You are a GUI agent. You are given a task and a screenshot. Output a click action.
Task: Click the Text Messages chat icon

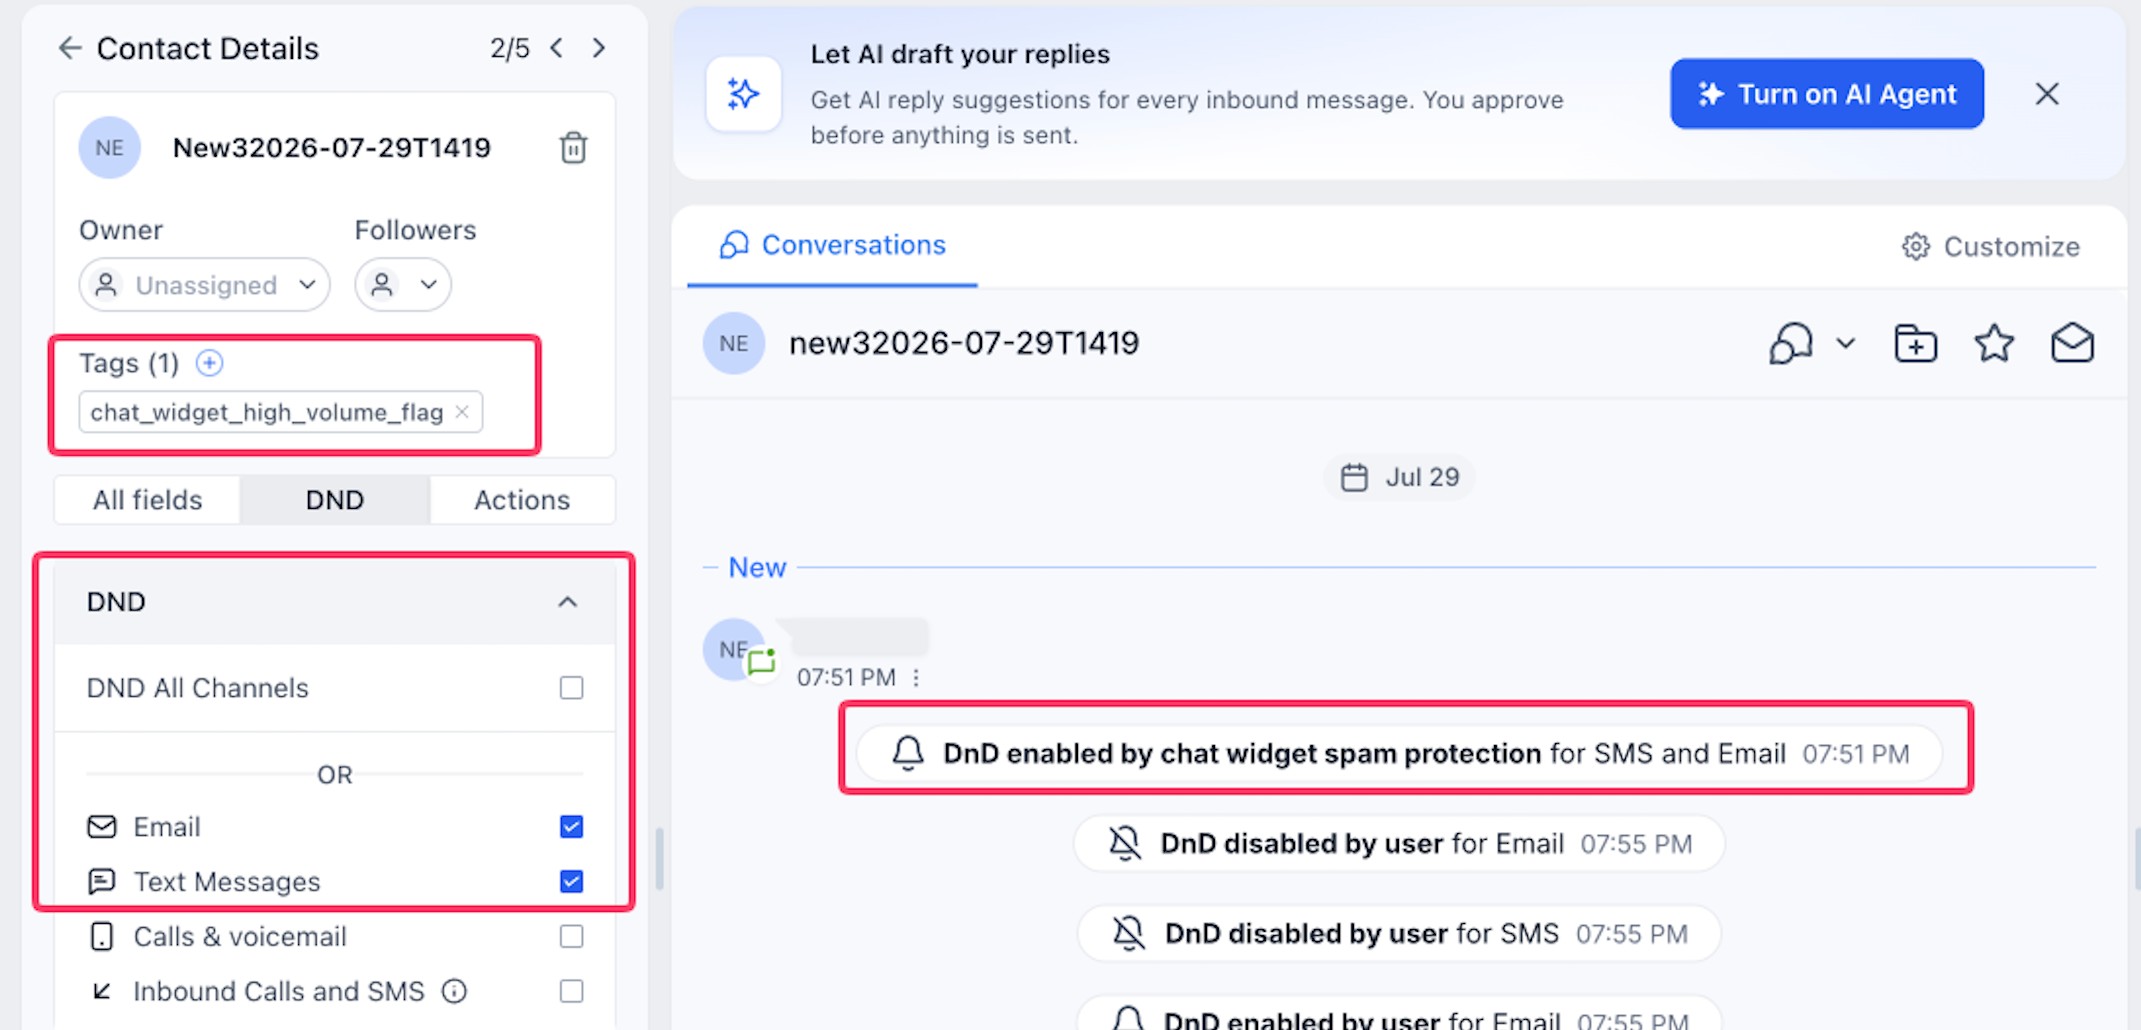pyautogui.click(x=102, y=882)
